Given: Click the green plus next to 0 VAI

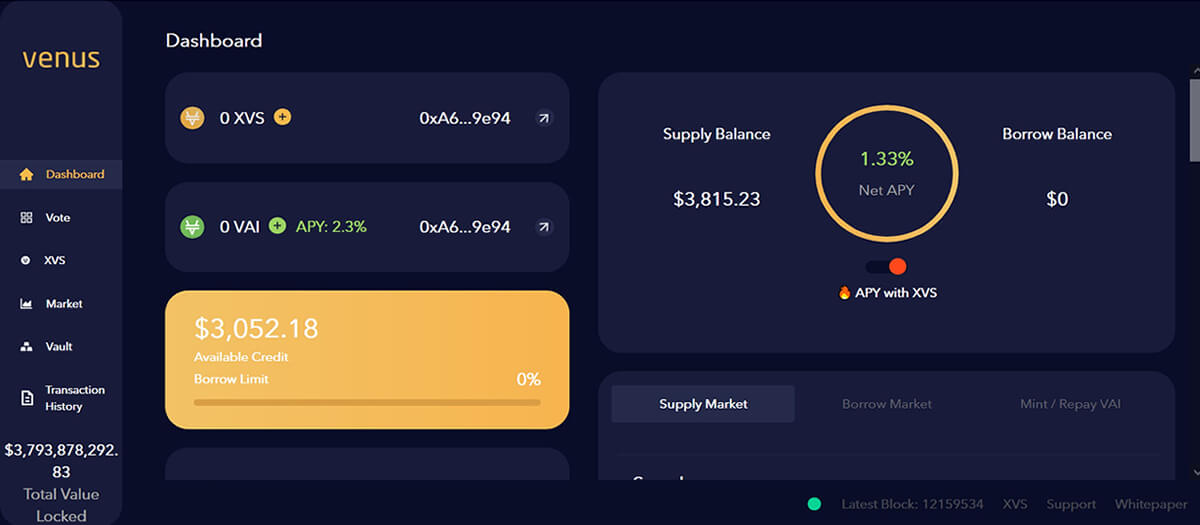Looking at the screenshot, I should click(x=277, y=226).
